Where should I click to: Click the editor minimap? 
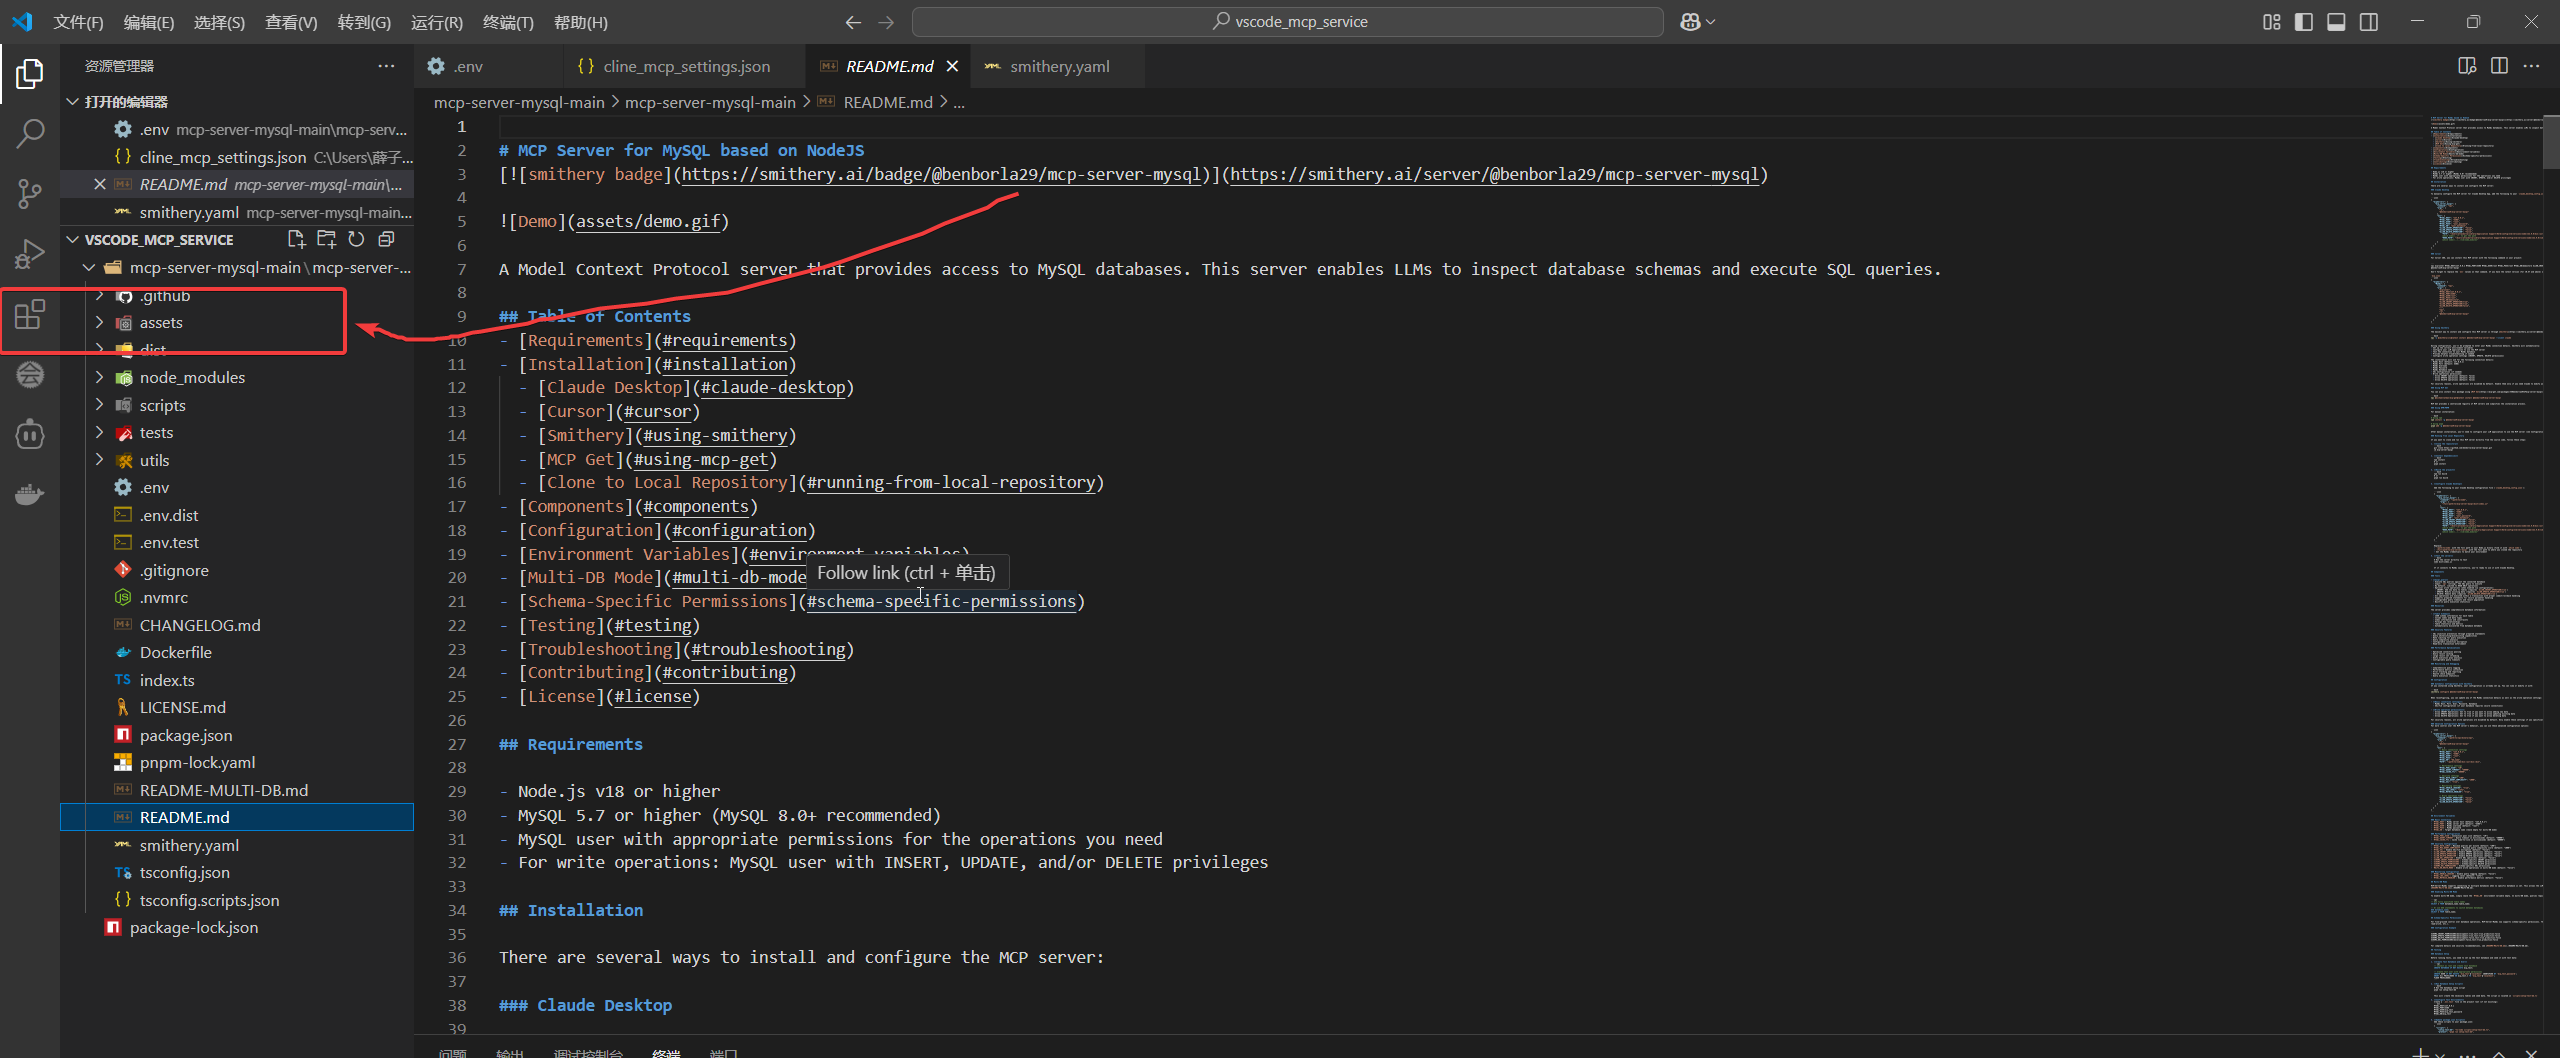(2484, 575)
